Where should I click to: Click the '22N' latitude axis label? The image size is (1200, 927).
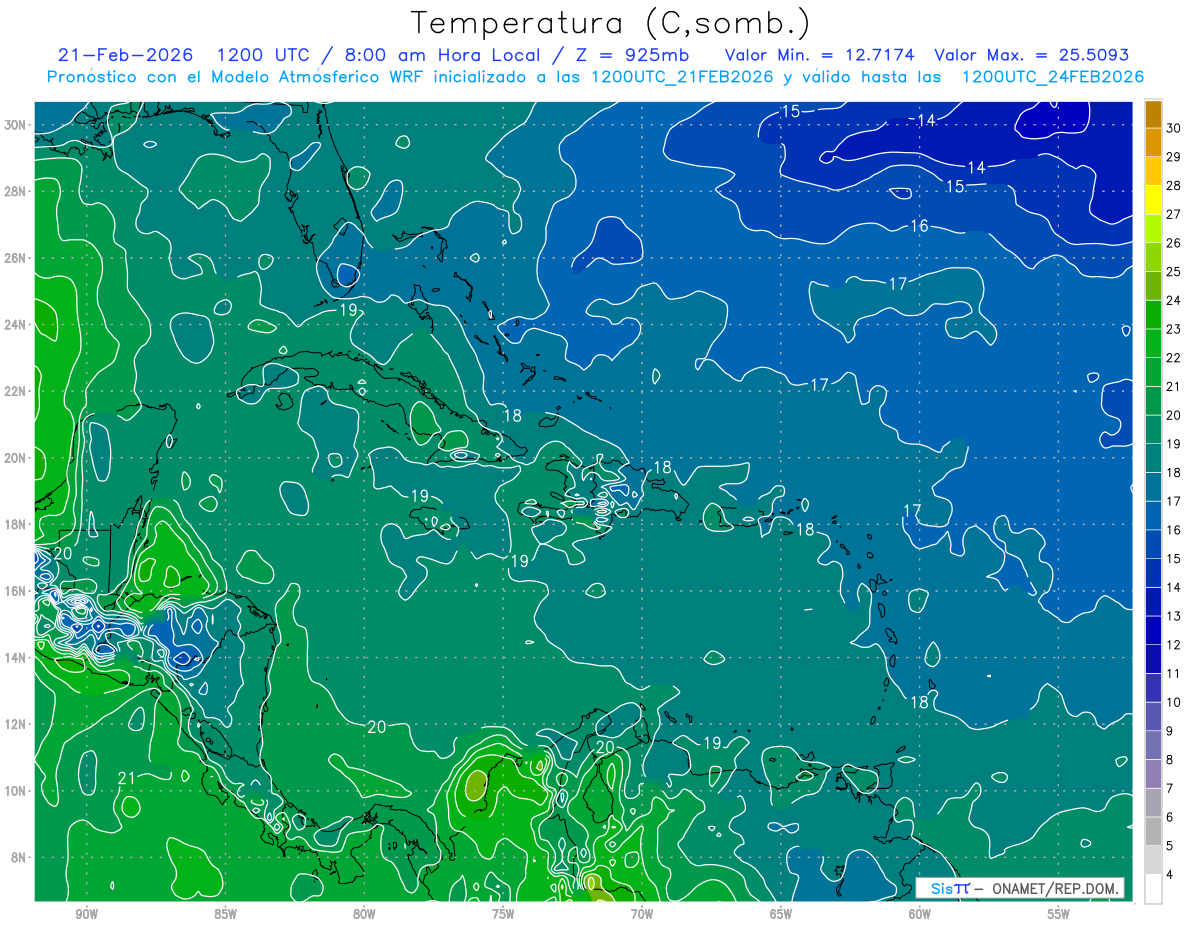[15, 391]
